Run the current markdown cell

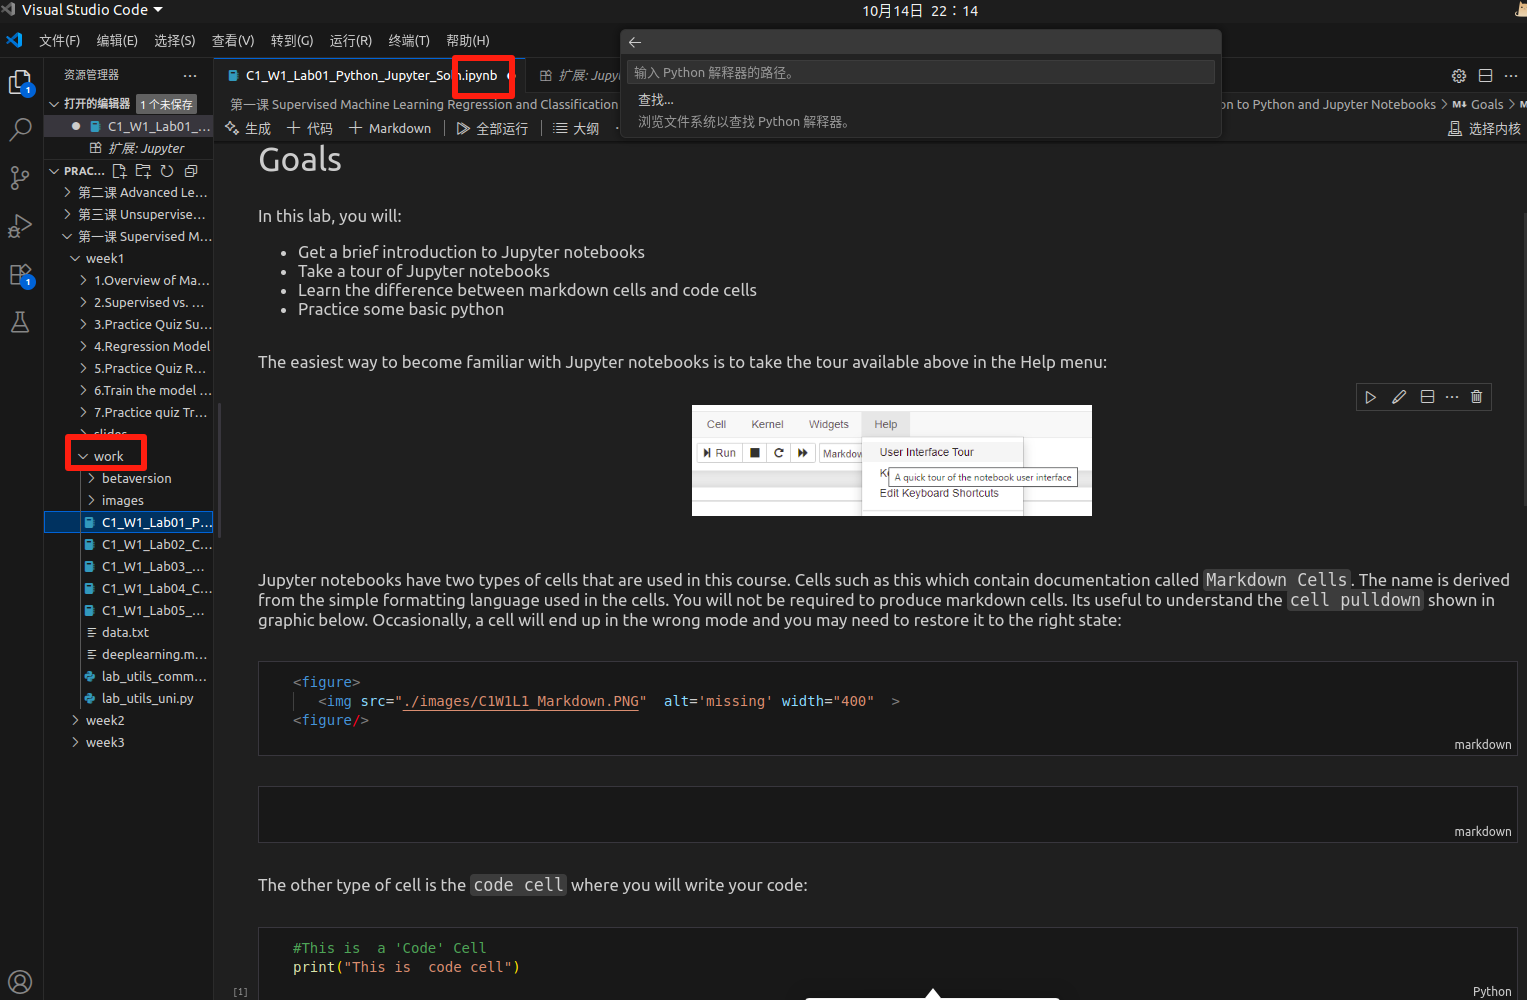[x=1371, y=397]
